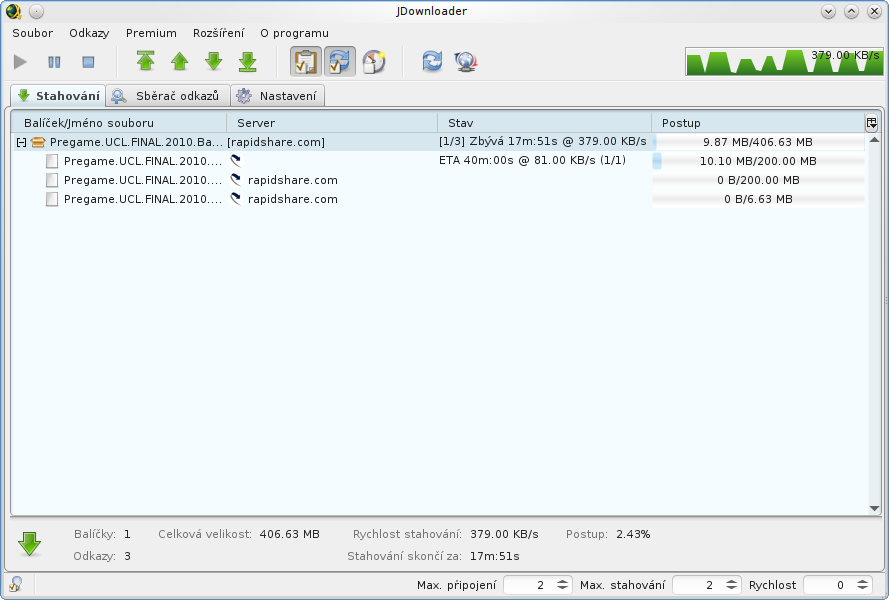Viewport: 889px width, 600px height.
Task: Select the package row Pregame.UCL.FINAL.2010.Ba...
Action: [x=438, y=142]
